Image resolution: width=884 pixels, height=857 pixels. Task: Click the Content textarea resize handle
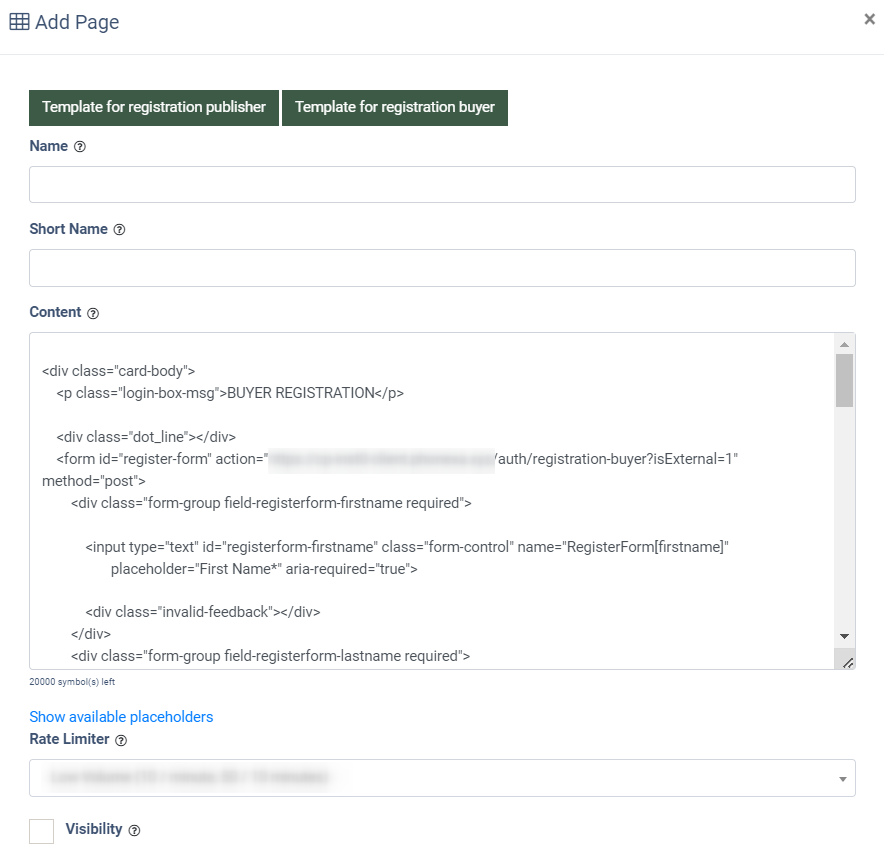point(847,661)
